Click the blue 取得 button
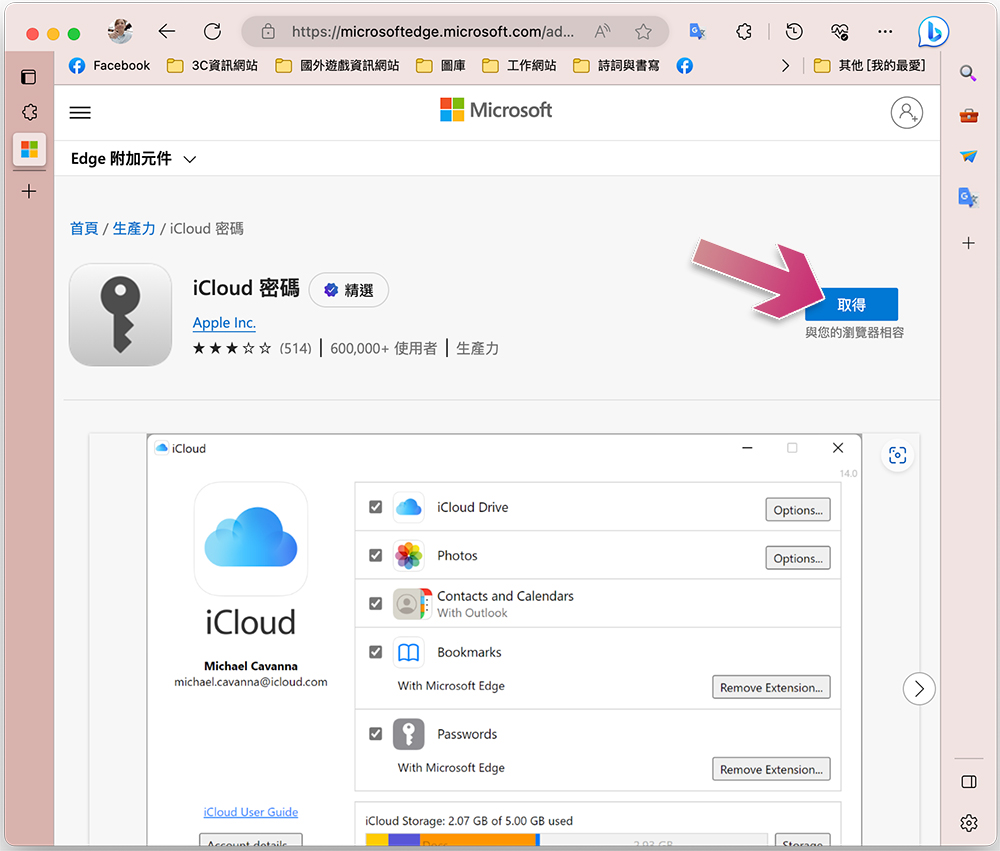 (851, 305)
